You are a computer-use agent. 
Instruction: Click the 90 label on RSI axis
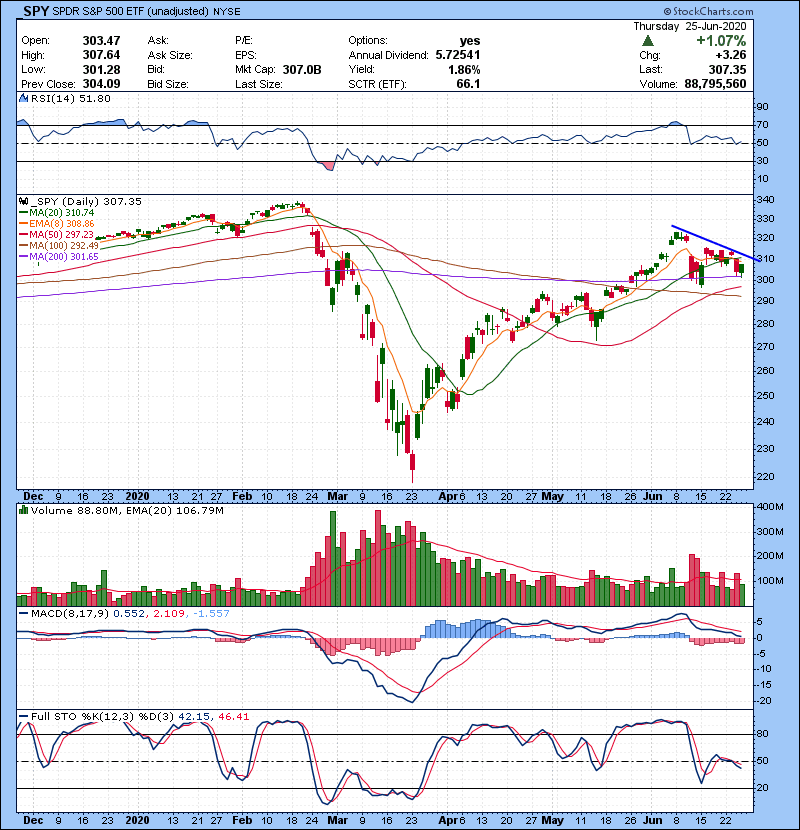point(762,107)
